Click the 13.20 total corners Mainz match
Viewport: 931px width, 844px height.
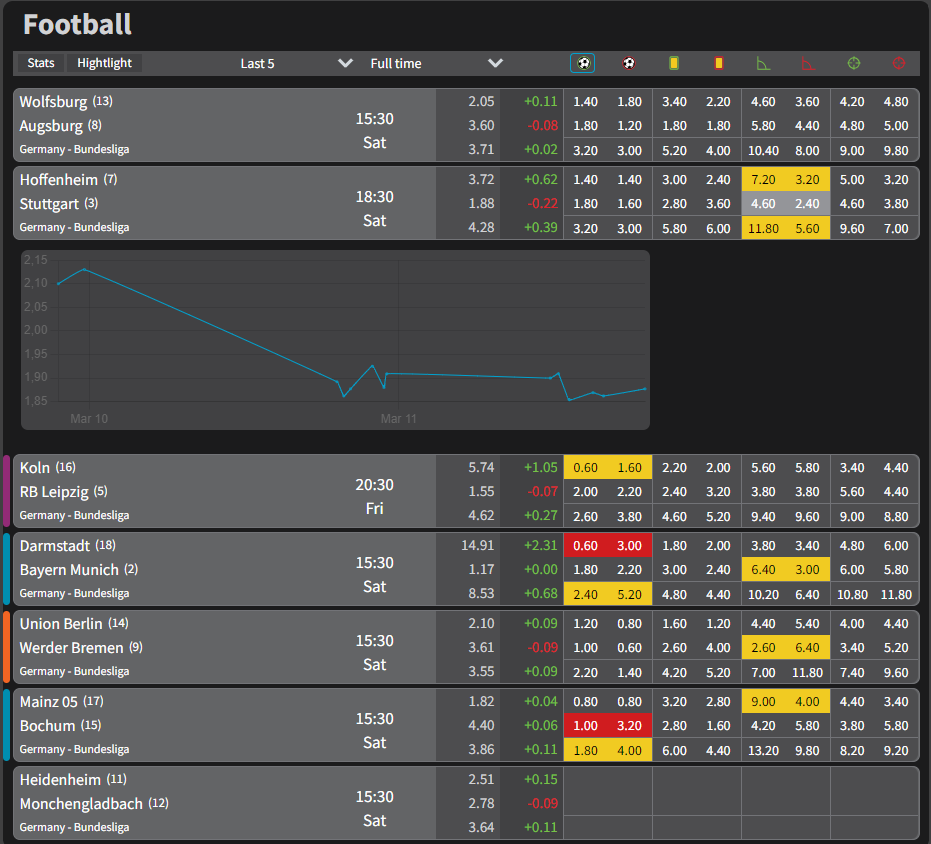click(763, 751)
